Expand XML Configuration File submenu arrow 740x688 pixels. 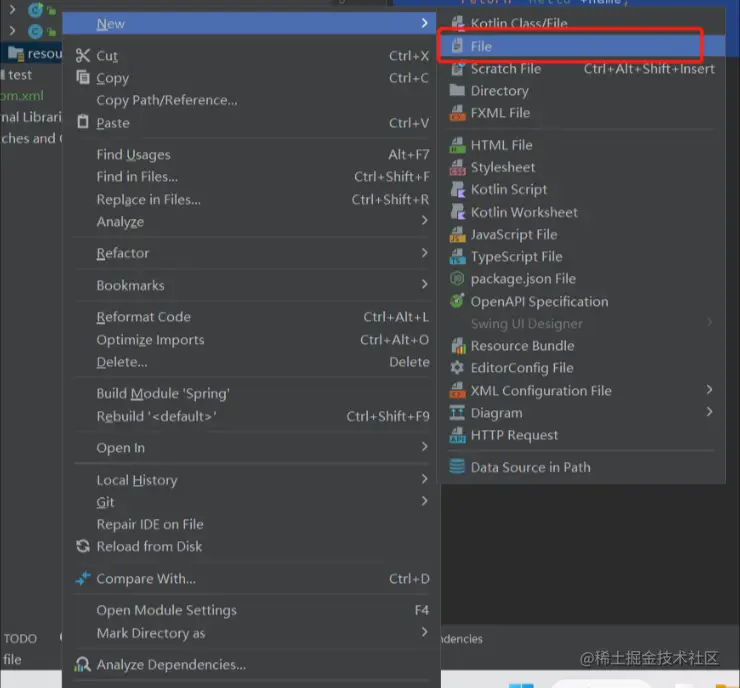click(x=709, y=390)
